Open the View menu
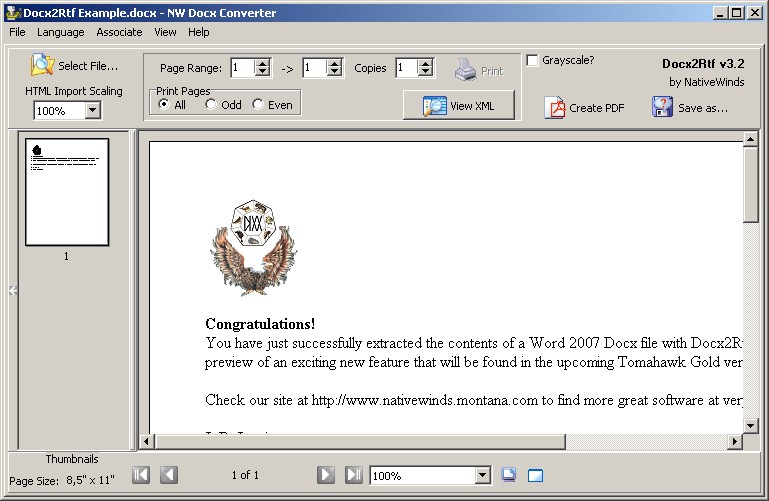This screenshot has width=769, height=501. click(165, 32)
